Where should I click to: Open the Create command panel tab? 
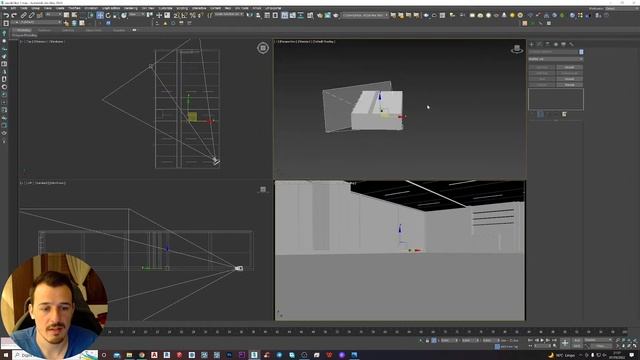pos(531,44)
